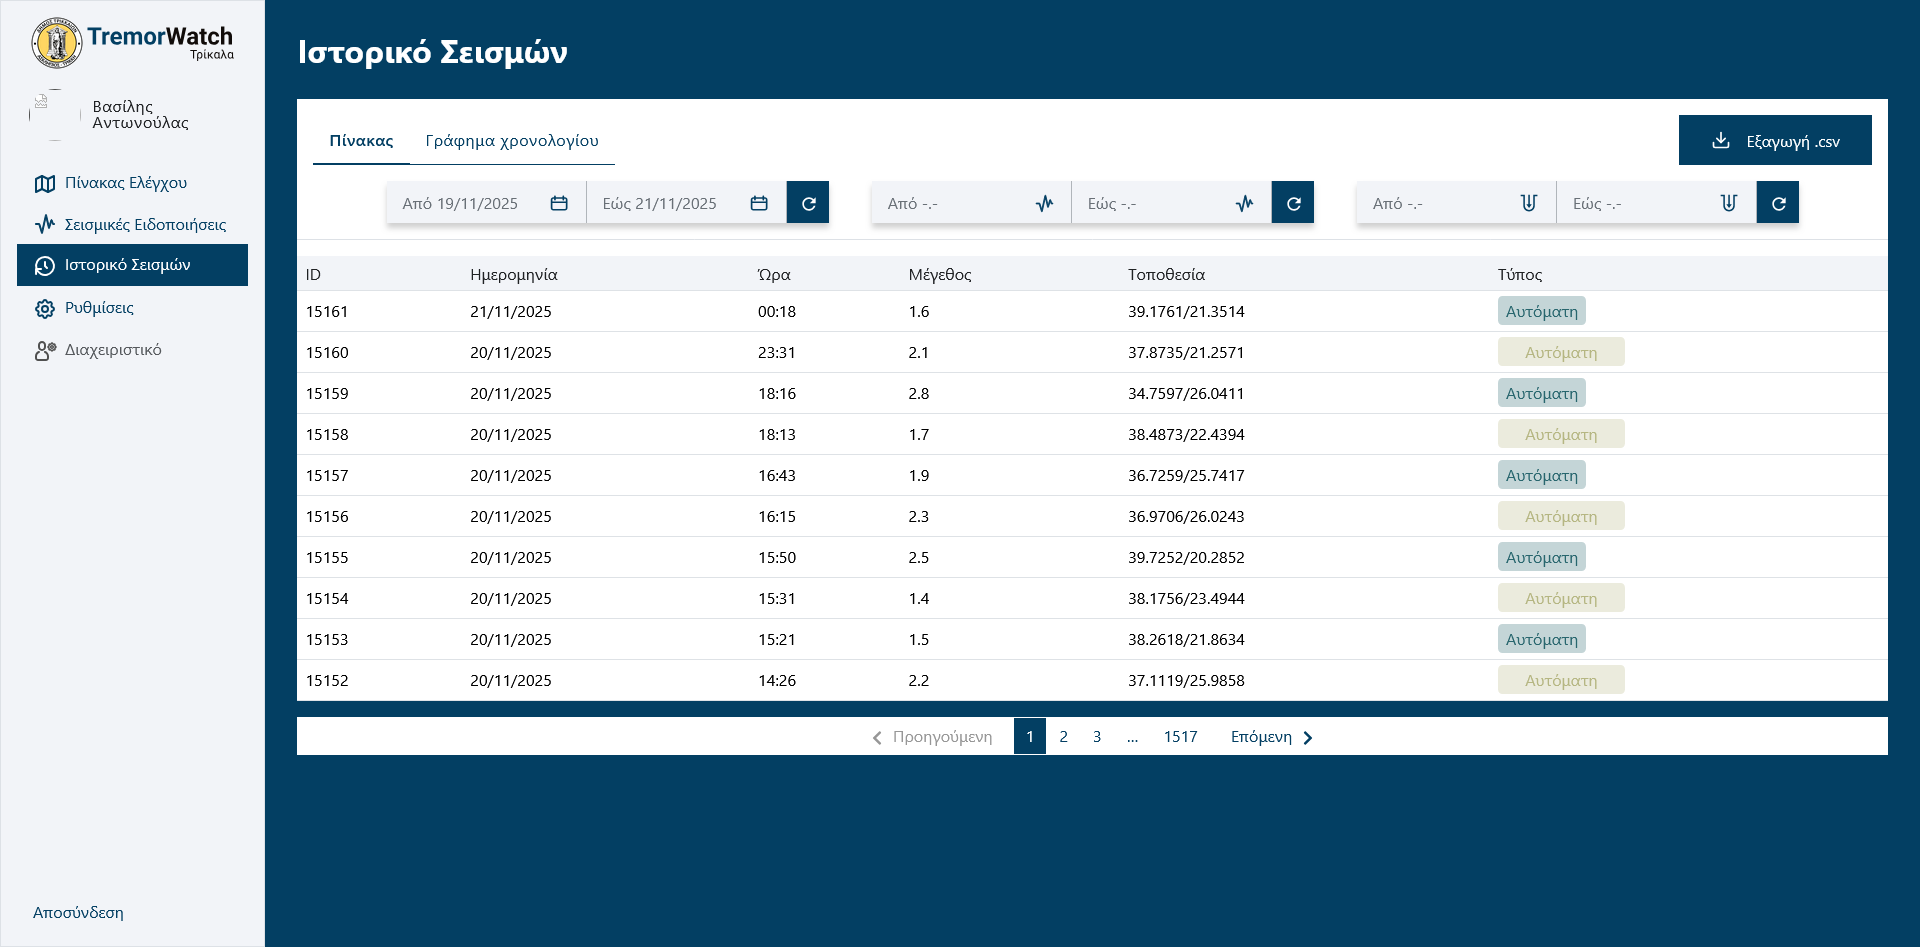Jump to page 1517 in pagination
Viewport: 1920px width, 947px height.
[1180, 737]
